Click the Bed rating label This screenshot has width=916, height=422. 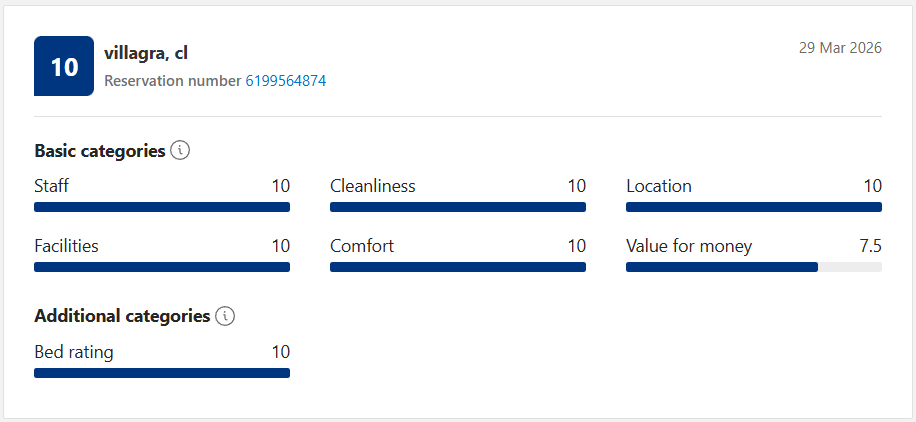74,352
